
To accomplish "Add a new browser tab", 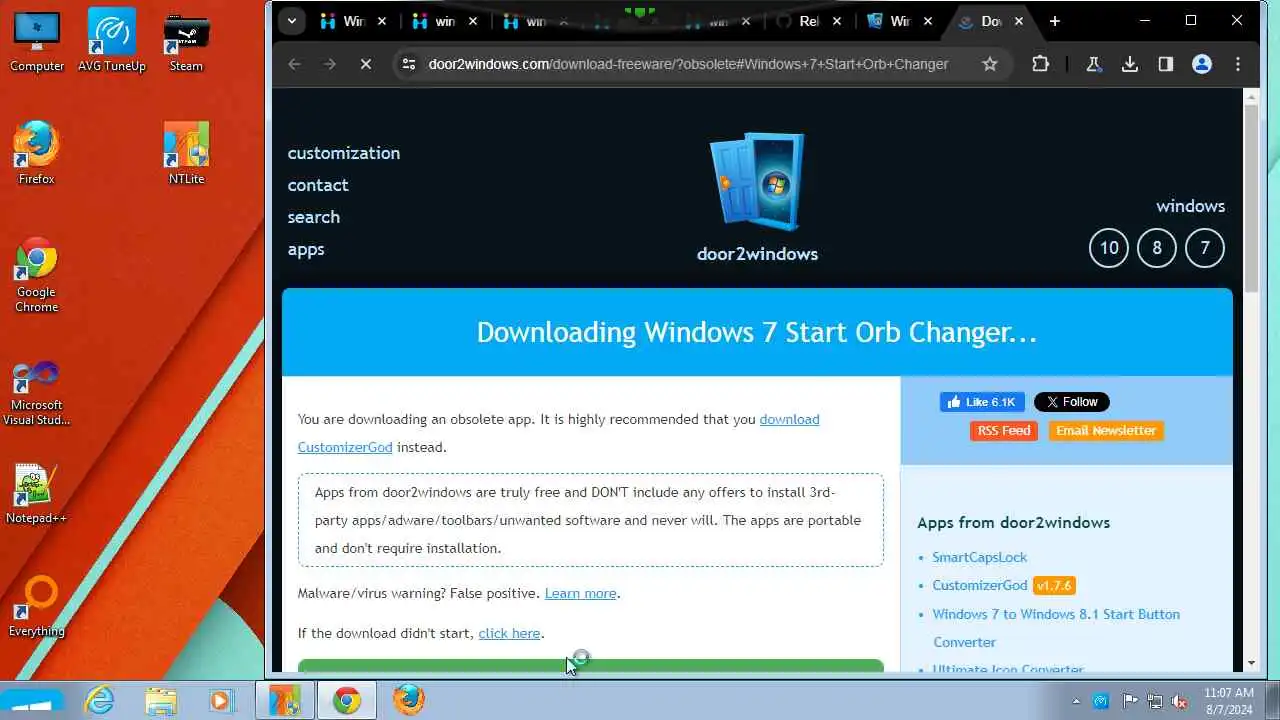I will pyautogui.click(x=1054, y=21).
